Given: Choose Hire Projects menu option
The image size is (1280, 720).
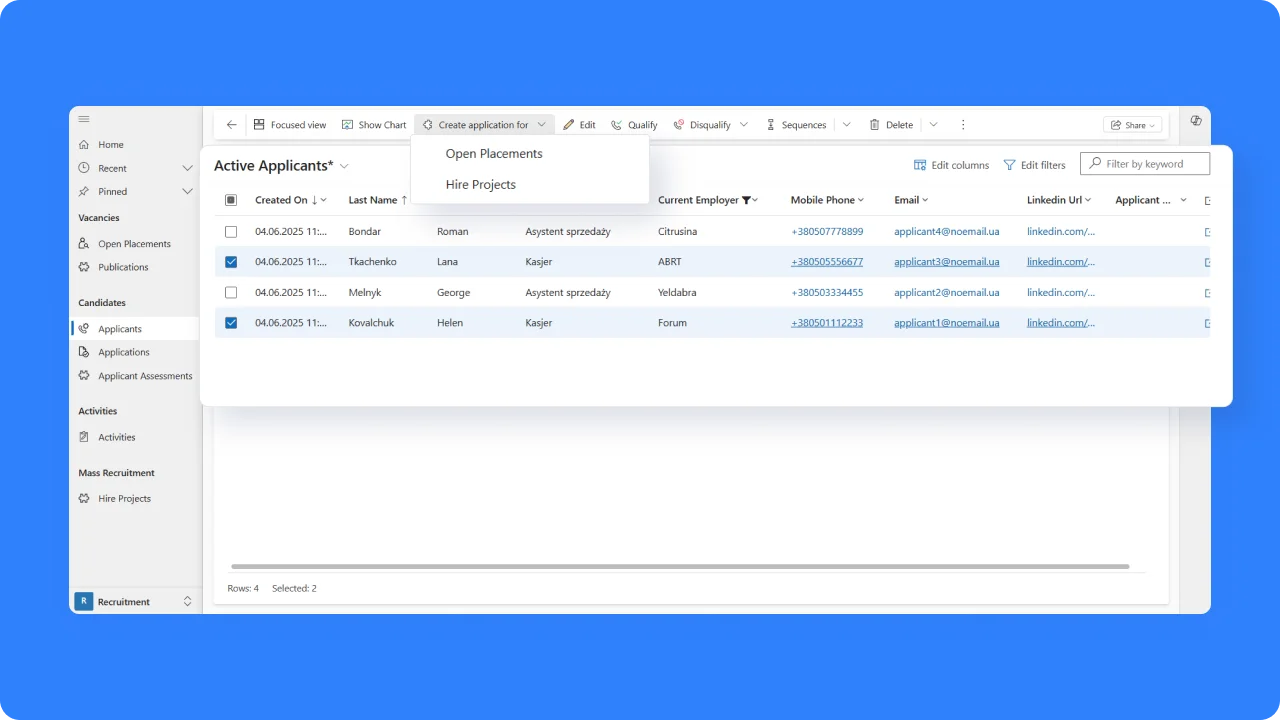Looking at the screenshot, I should tap(481, 185).
